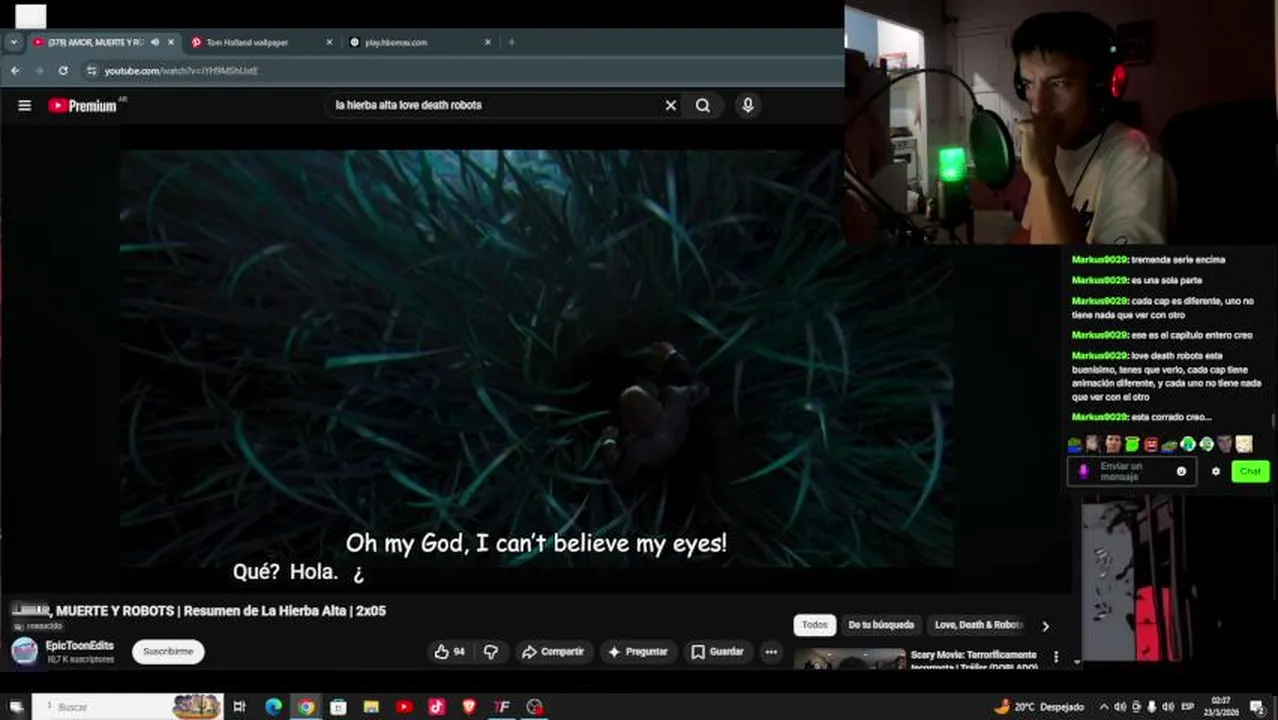This screenshot has height=720, width=1278.
Task: Open TikTok icon in taskbar
Action: coord(437,707)
